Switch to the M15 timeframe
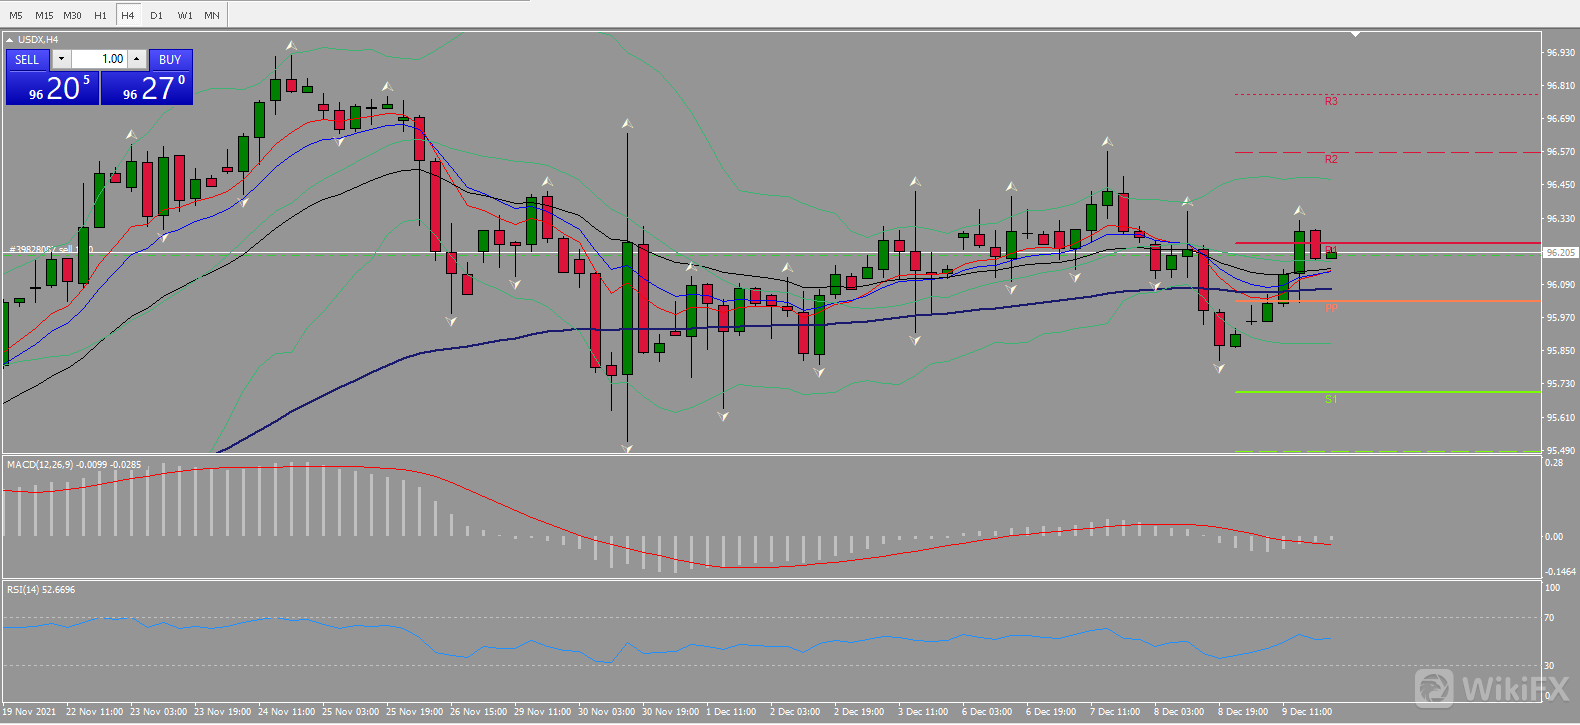Screen dimensions: 1580x725 (x=44, y=15)
